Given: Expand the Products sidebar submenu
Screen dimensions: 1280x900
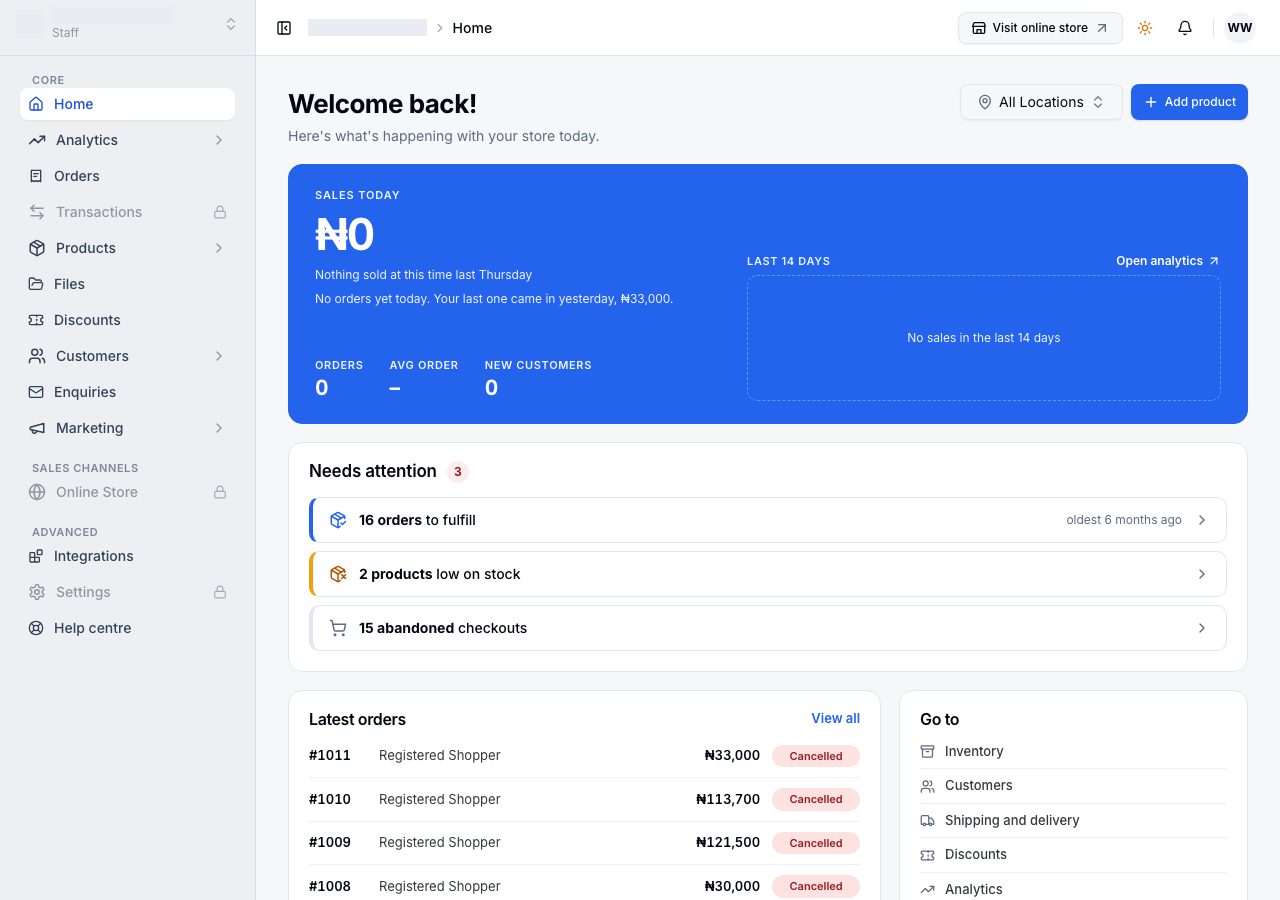Looking at the screenshot, I should (x=219, y=248).
